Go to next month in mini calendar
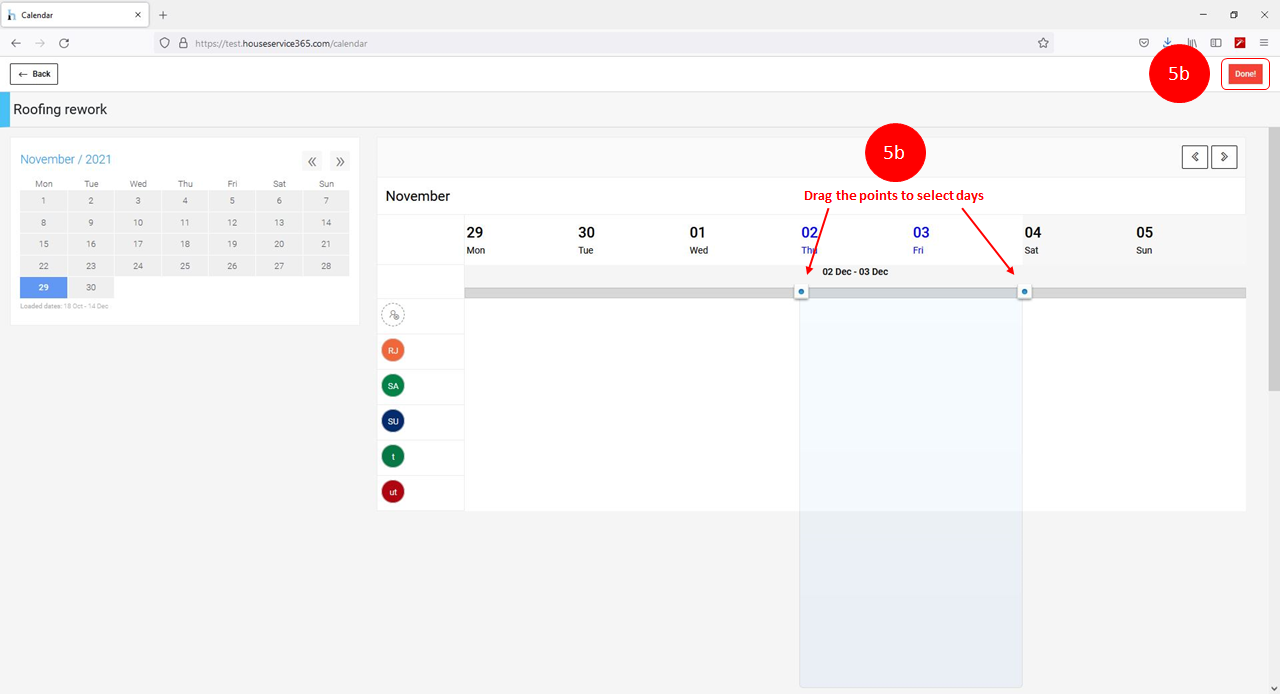The width and height of the screenshot is (1280, 694). click(340, 161)
